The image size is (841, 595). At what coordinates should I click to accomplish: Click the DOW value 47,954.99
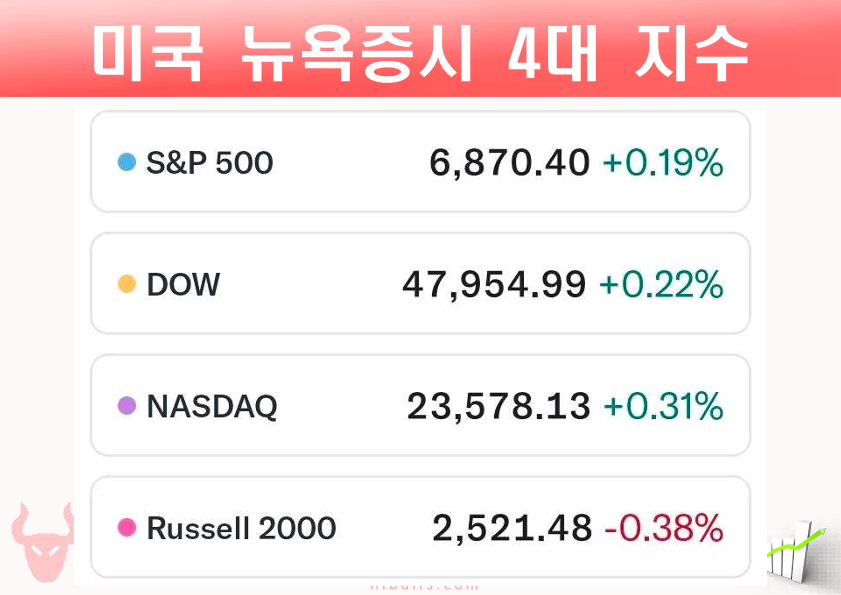point(494,285)
